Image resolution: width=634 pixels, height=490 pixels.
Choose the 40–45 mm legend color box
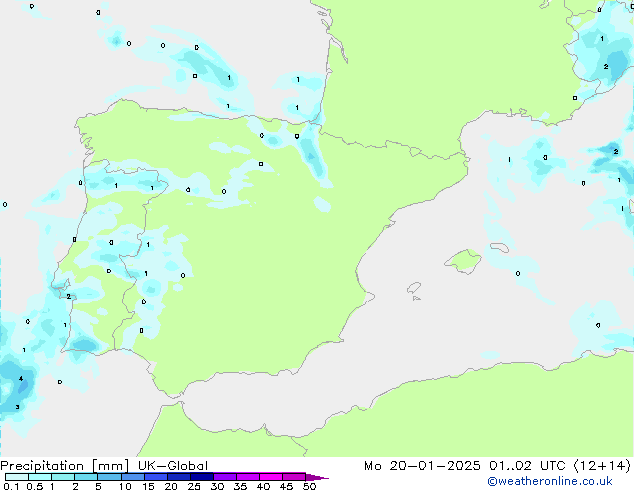271,477
